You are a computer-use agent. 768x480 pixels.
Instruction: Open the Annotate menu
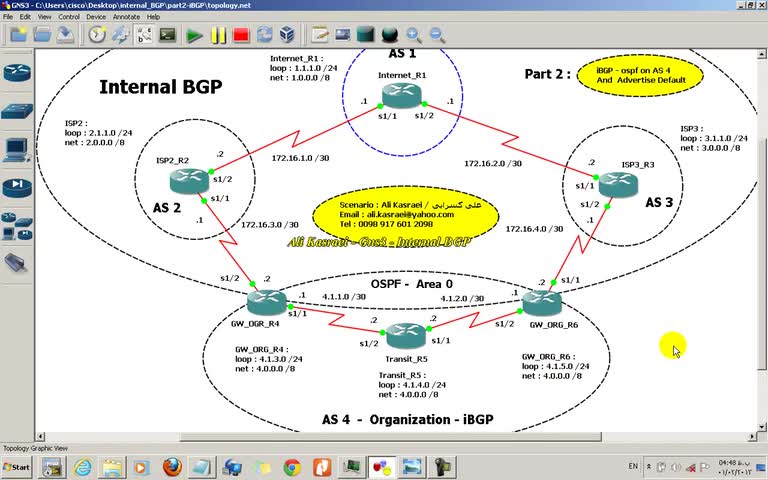coord(126,17)
